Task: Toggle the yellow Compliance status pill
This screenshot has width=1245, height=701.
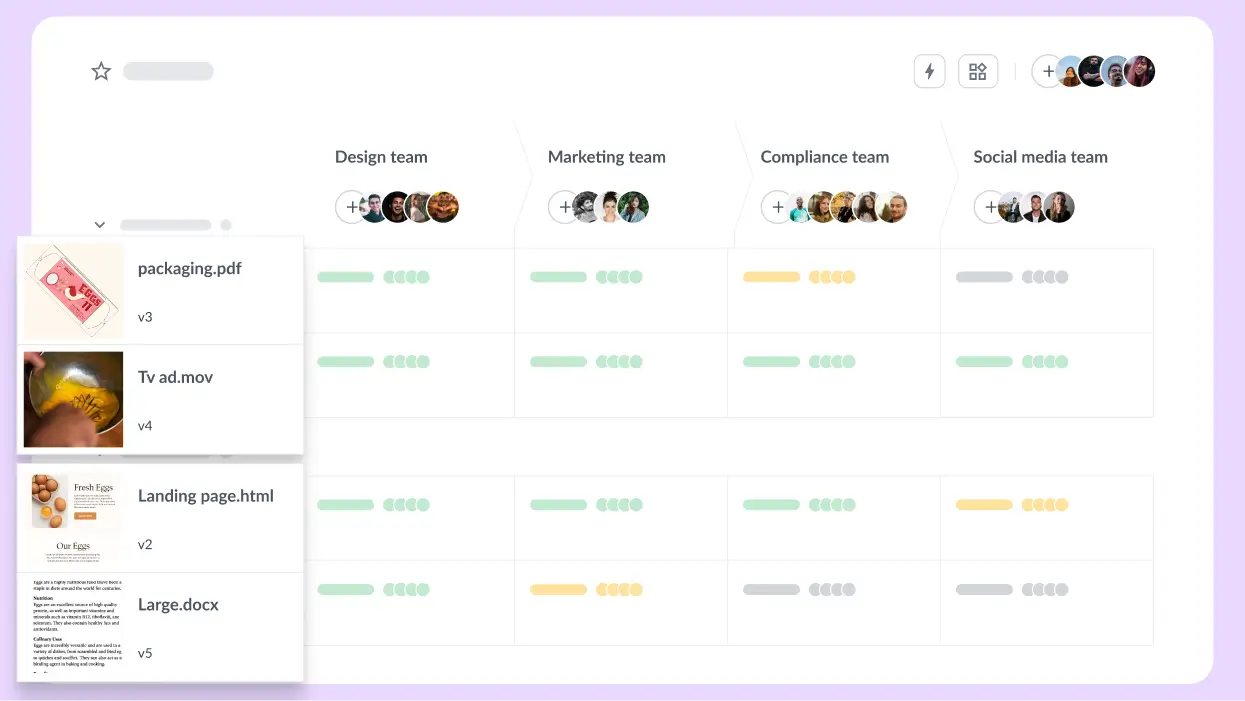Action: (x=772, y=276)
